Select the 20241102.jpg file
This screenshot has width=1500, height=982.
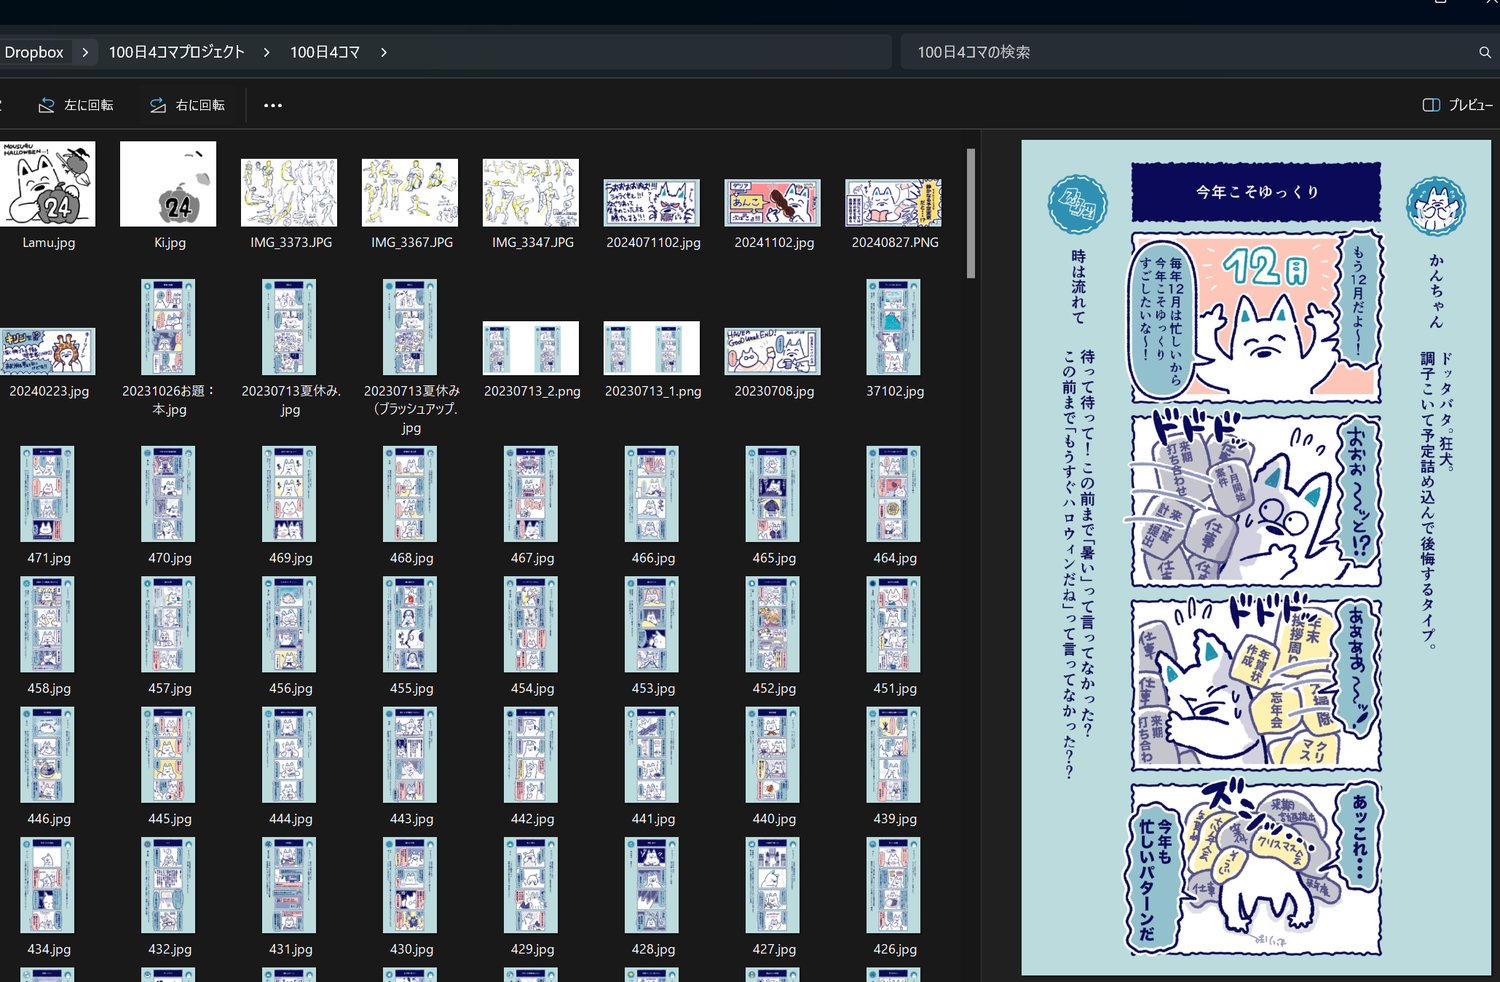tap(773, 203)
